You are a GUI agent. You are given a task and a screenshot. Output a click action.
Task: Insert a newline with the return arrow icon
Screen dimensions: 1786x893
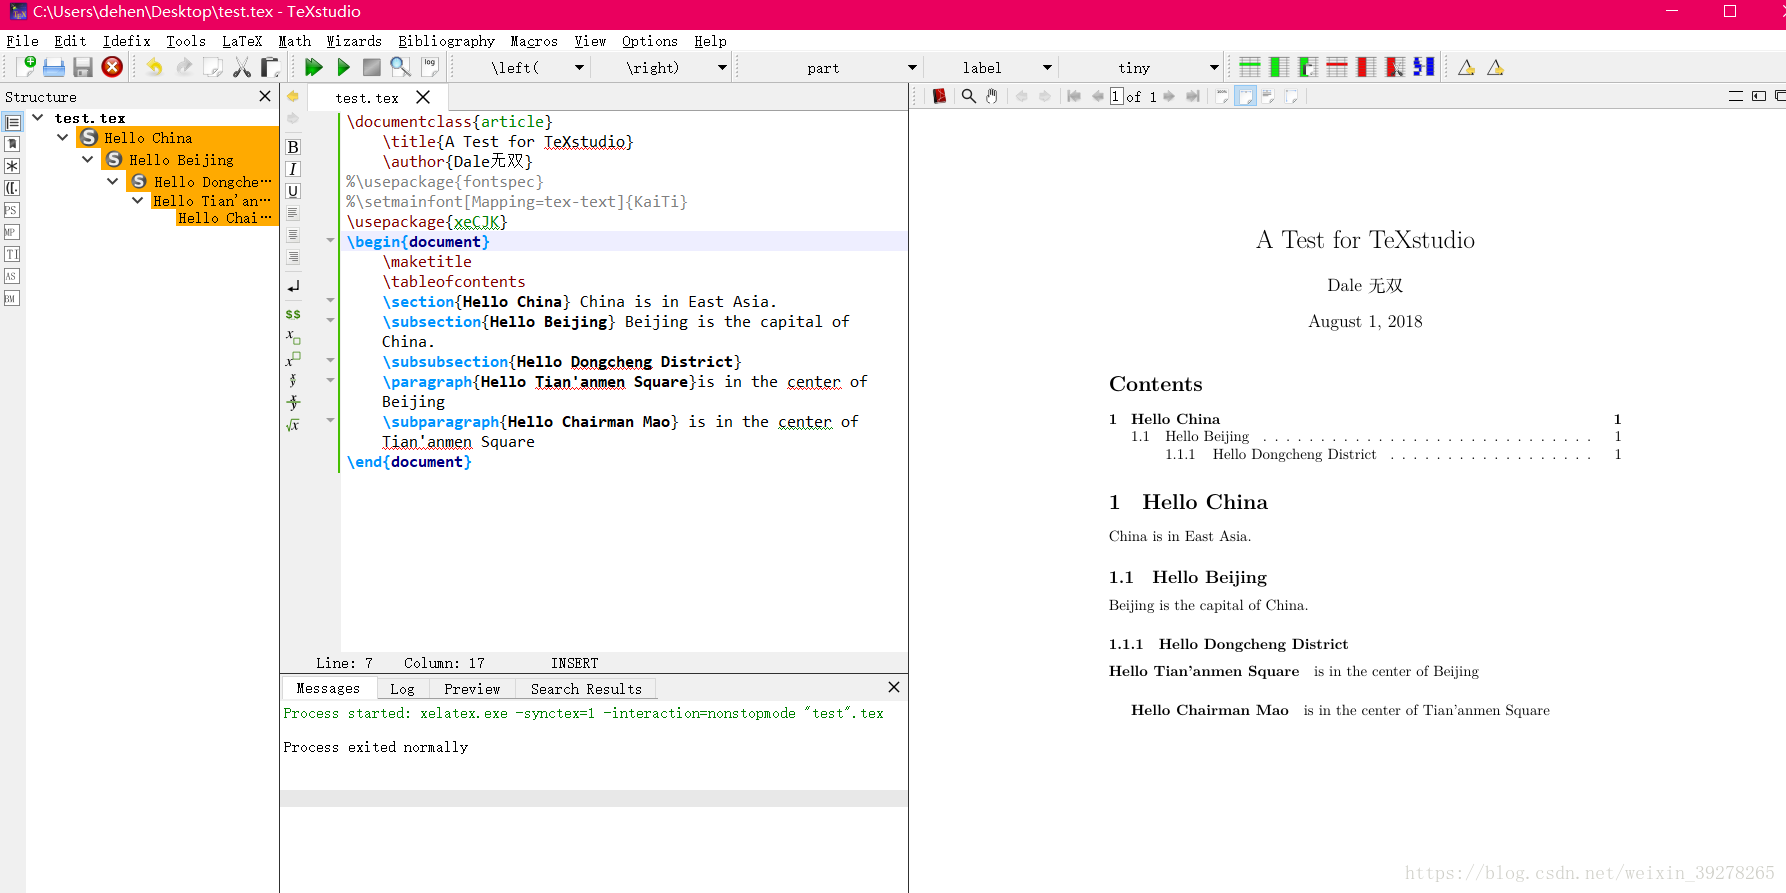click(293, 287)
